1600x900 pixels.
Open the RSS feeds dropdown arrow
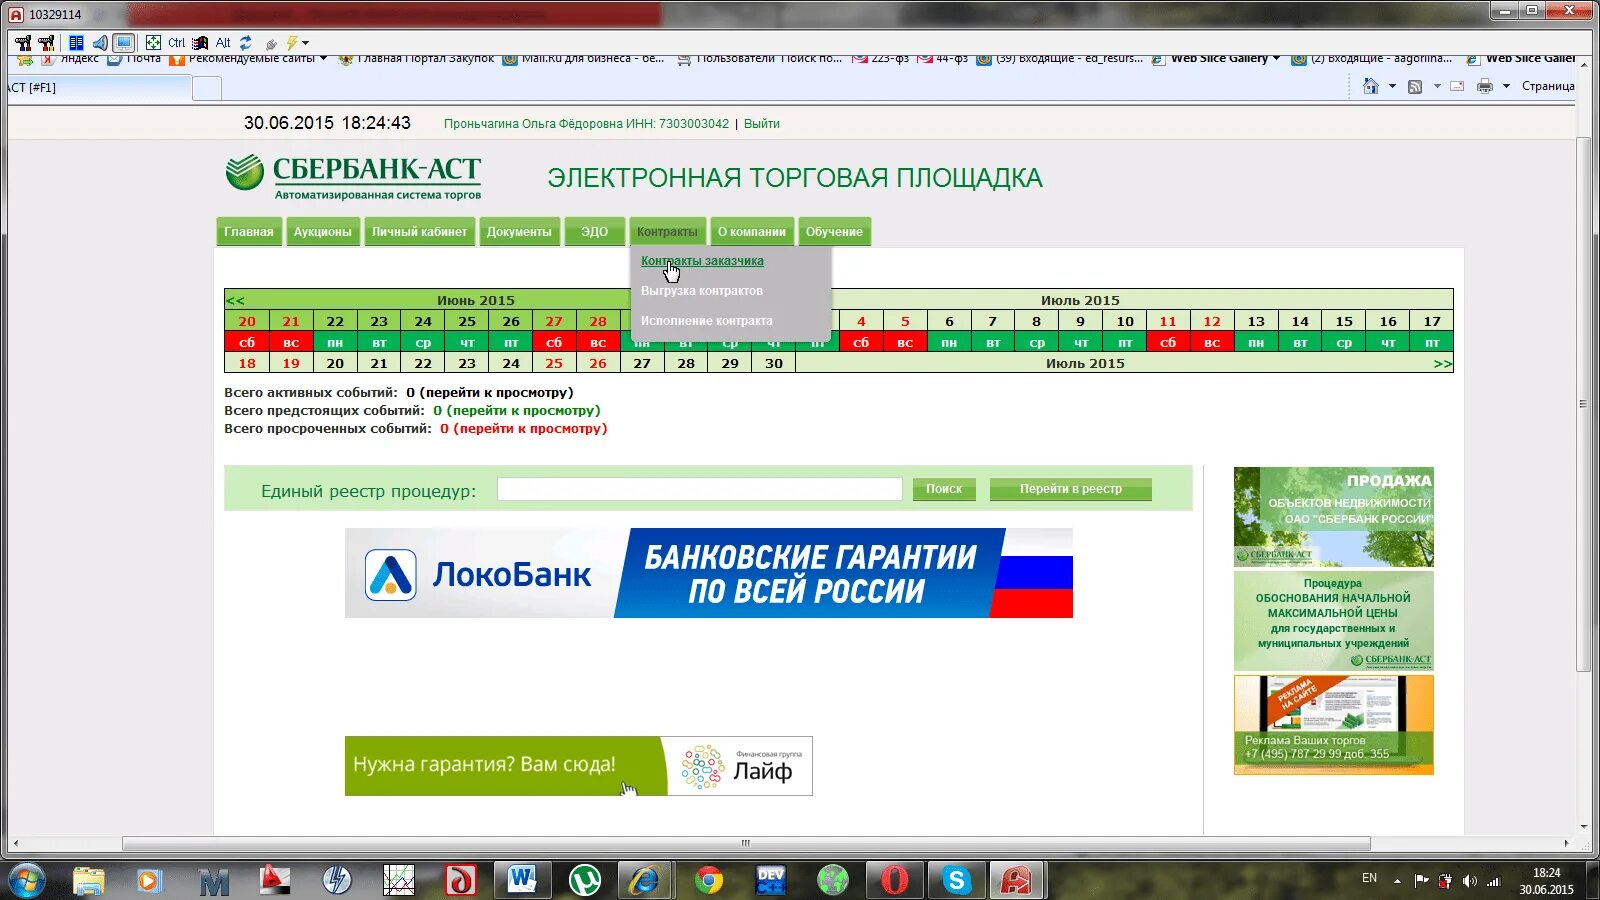1437,86
